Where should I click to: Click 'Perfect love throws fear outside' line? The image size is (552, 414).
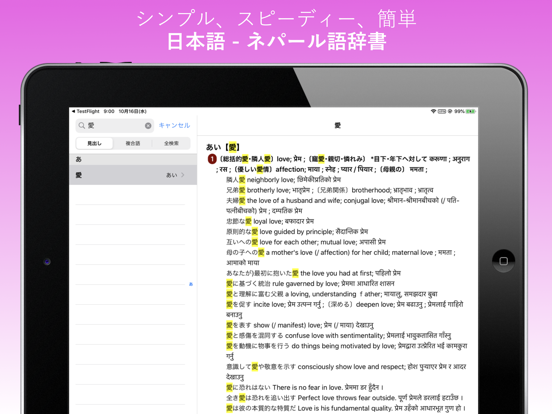(x=345, y=398)
